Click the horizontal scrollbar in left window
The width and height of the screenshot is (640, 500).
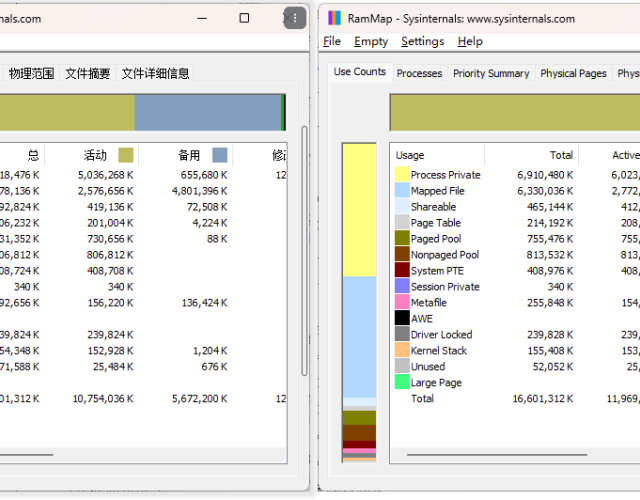(x=27, y=454)
